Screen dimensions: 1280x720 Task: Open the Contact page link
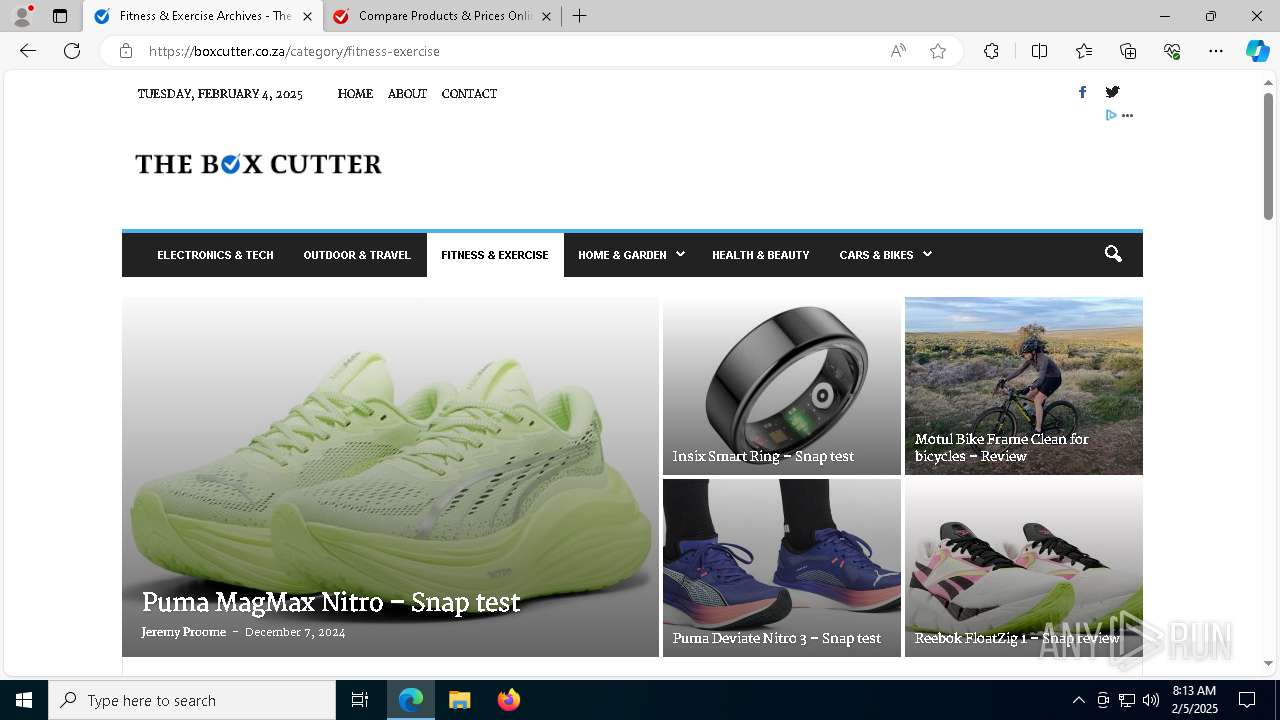(469, 94)
